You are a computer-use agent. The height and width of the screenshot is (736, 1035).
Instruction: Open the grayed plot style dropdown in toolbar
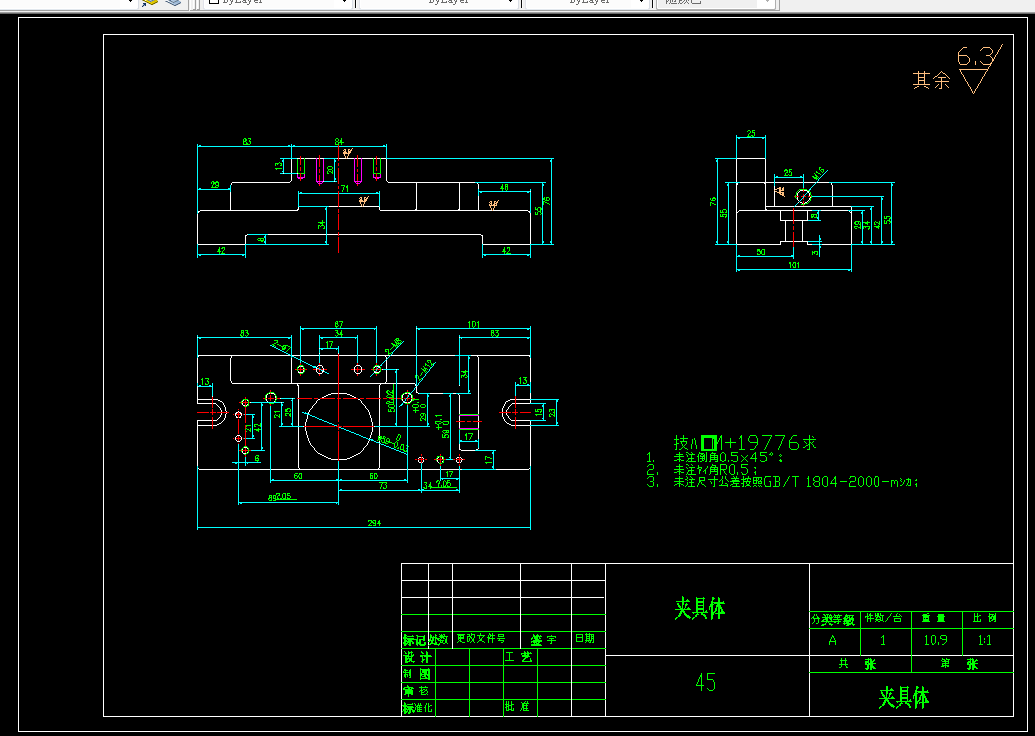tap(714, 3)
